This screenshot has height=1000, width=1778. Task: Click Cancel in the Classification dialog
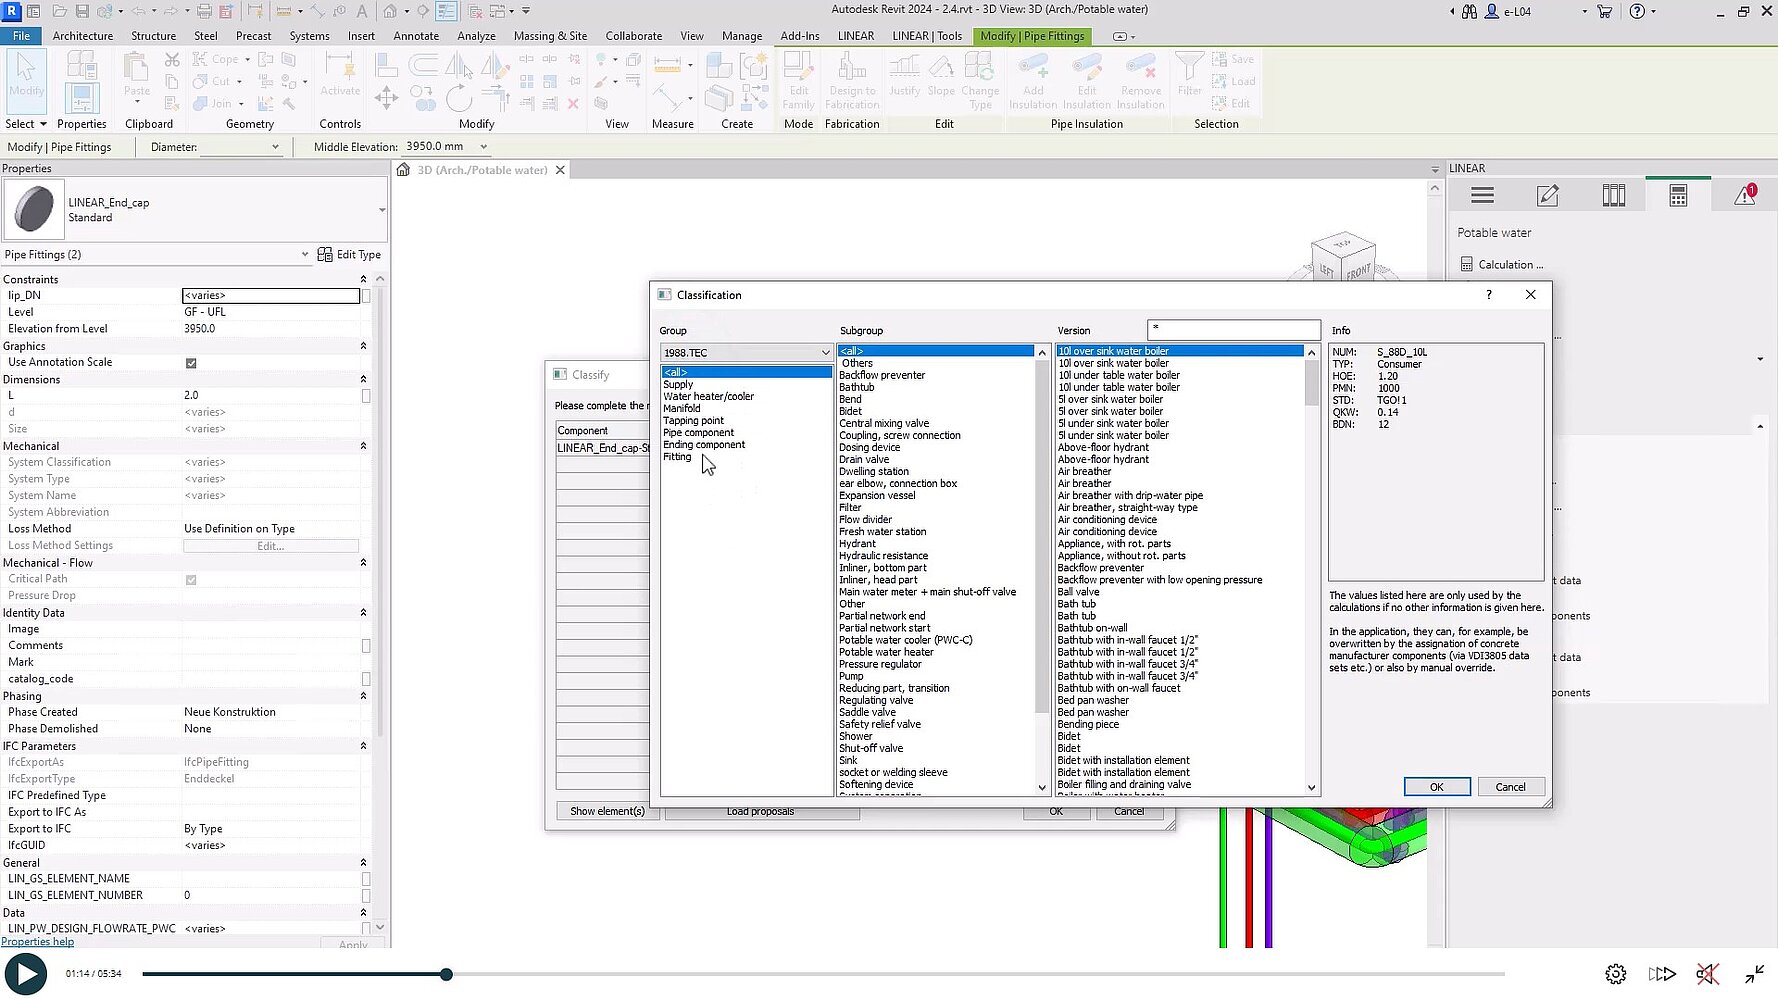pos(1510,787)
